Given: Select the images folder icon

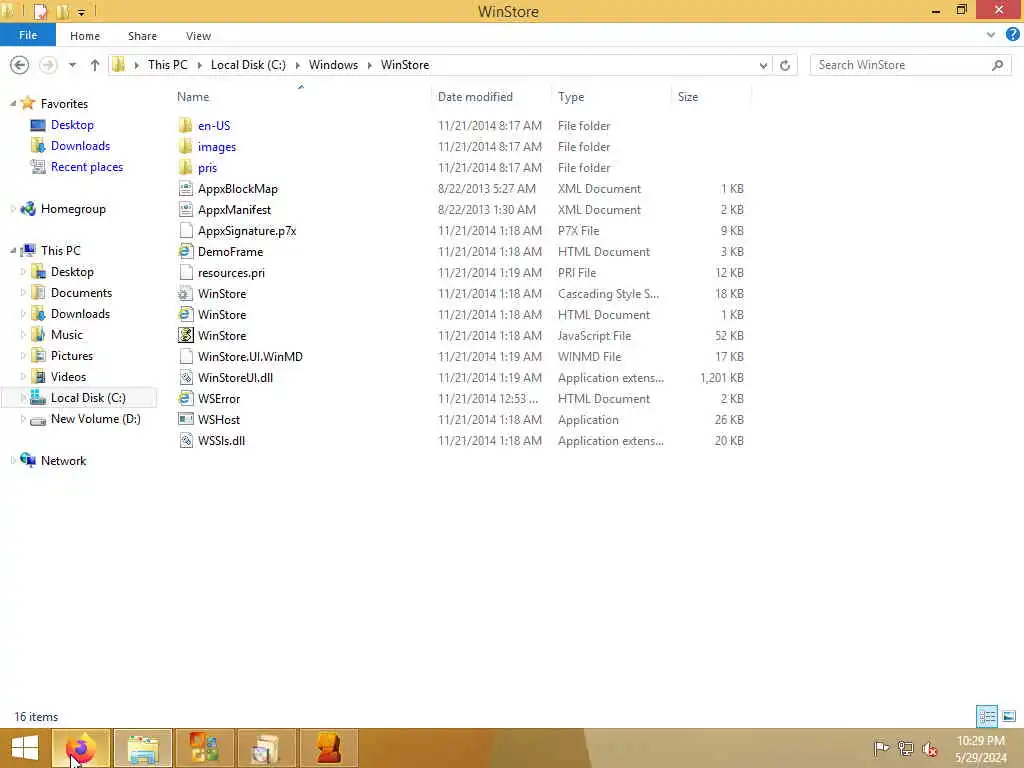Looking at the screenshot, I should click(x=185, y=146).
